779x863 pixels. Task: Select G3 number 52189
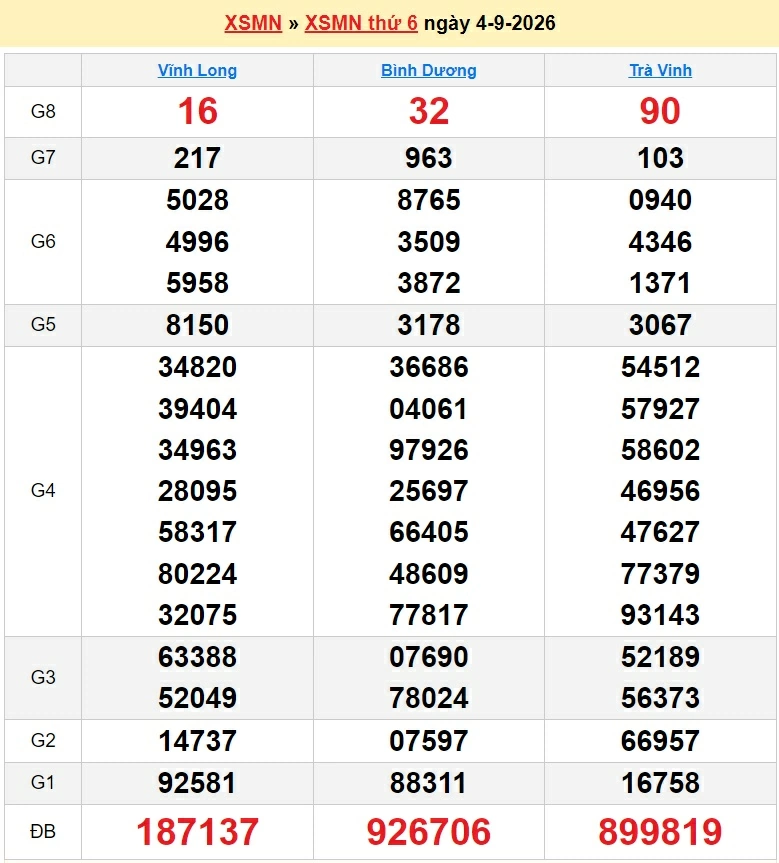click(660, 657)
